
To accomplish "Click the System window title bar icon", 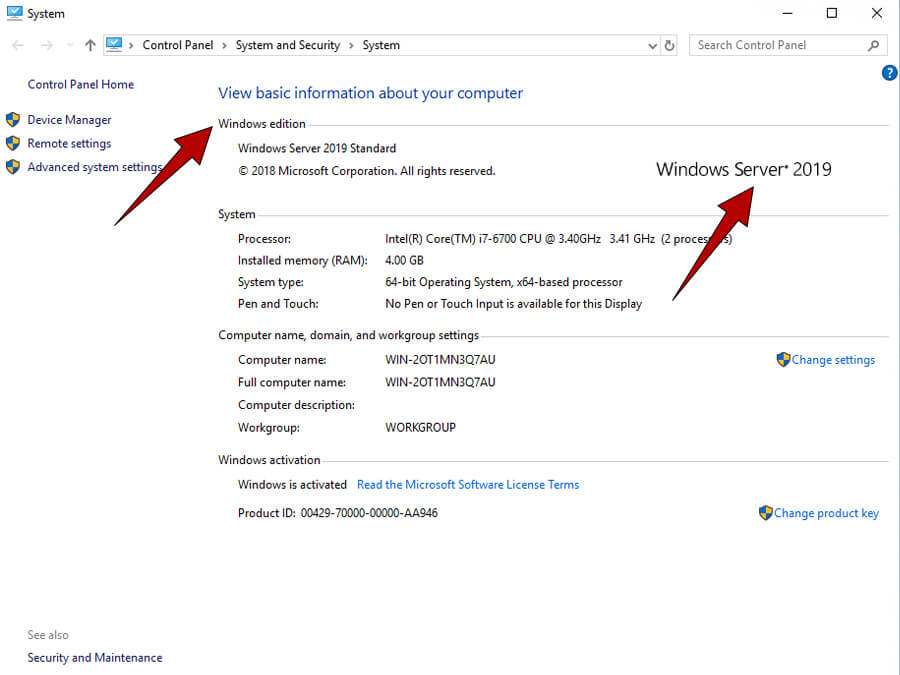I will pos(14,13).
